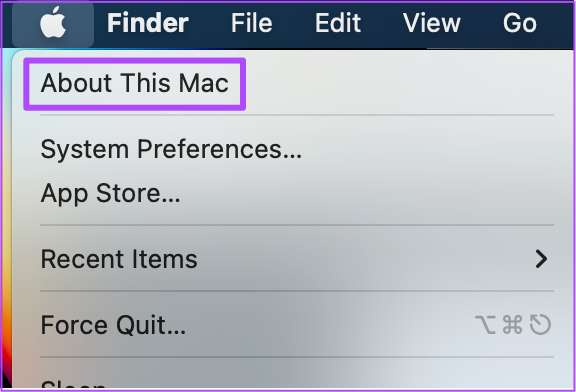Click the Option symbol in Force Quit shortcut
This screenshot has width=576, height=392.
point(485,325)
